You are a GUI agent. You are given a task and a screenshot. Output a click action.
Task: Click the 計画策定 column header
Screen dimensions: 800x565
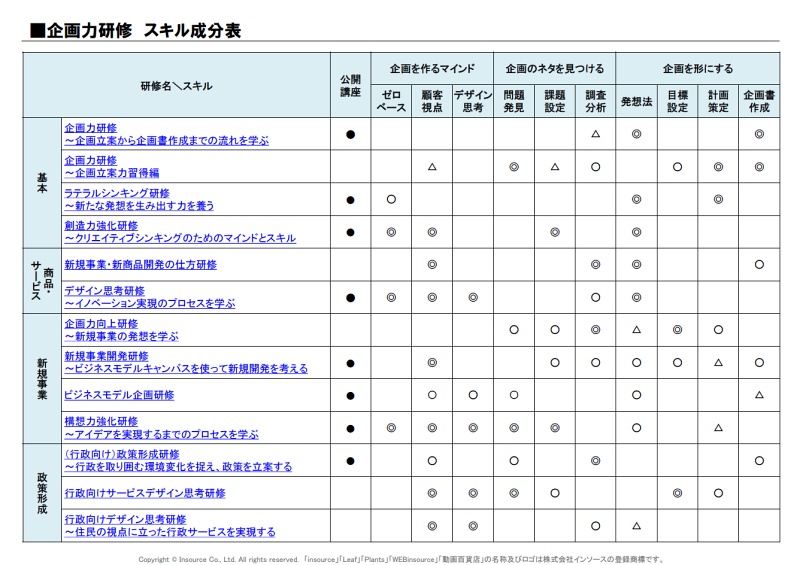pyautogui.click(x=718, y=101)
